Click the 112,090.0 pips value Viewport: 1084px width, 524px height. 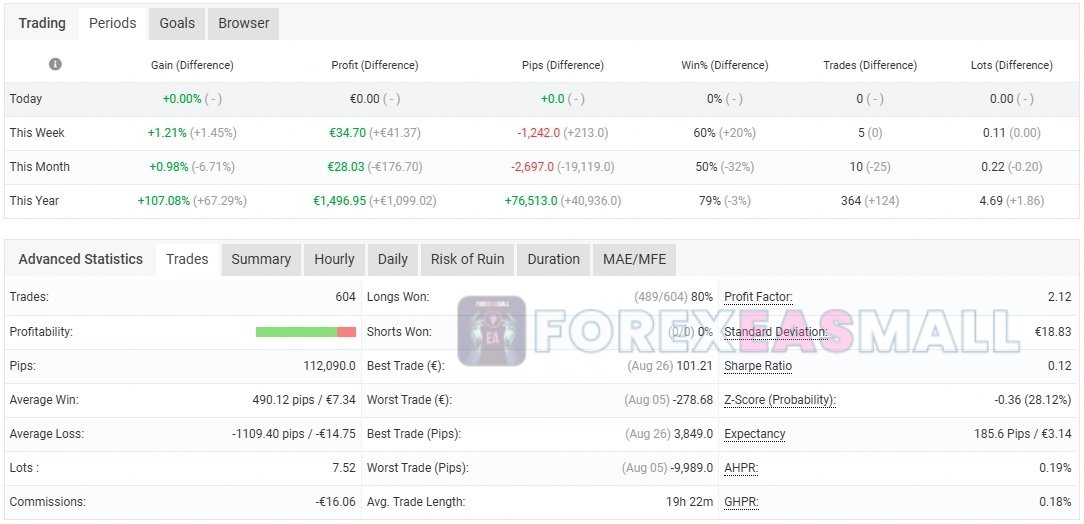pos(330,366)
